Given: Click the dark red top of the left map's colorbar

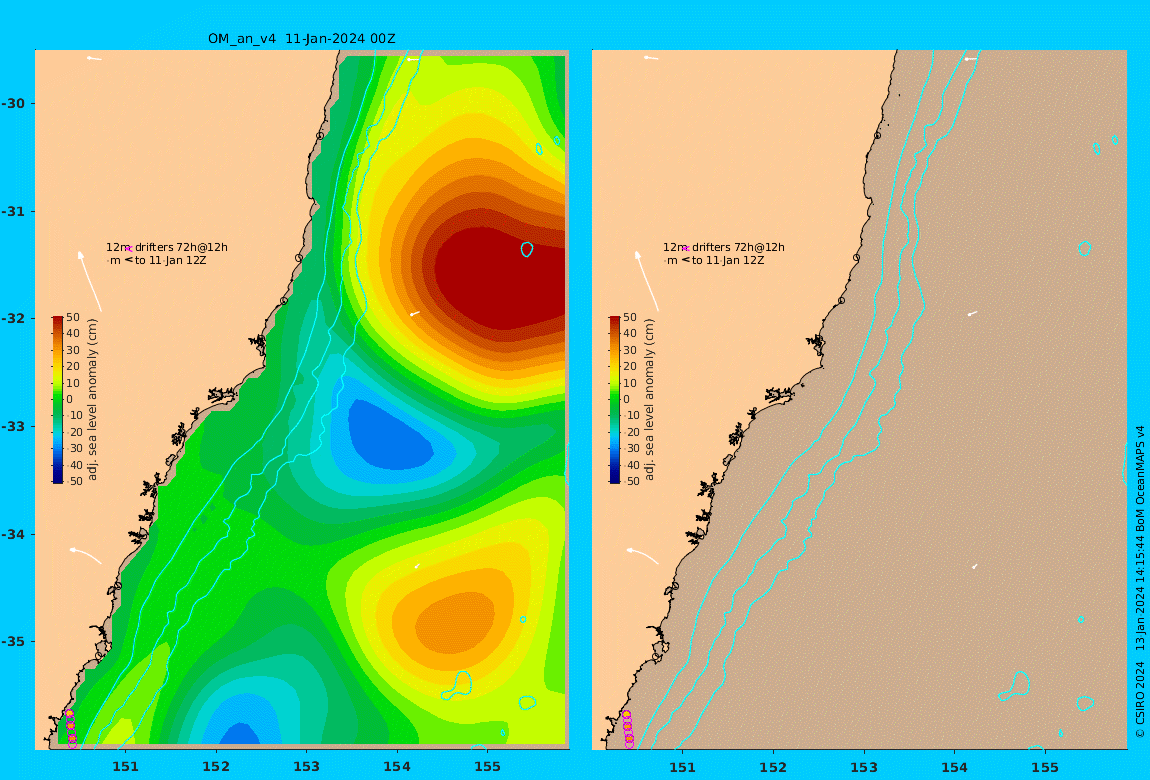Looking at the screenshot, I should 57,320.
